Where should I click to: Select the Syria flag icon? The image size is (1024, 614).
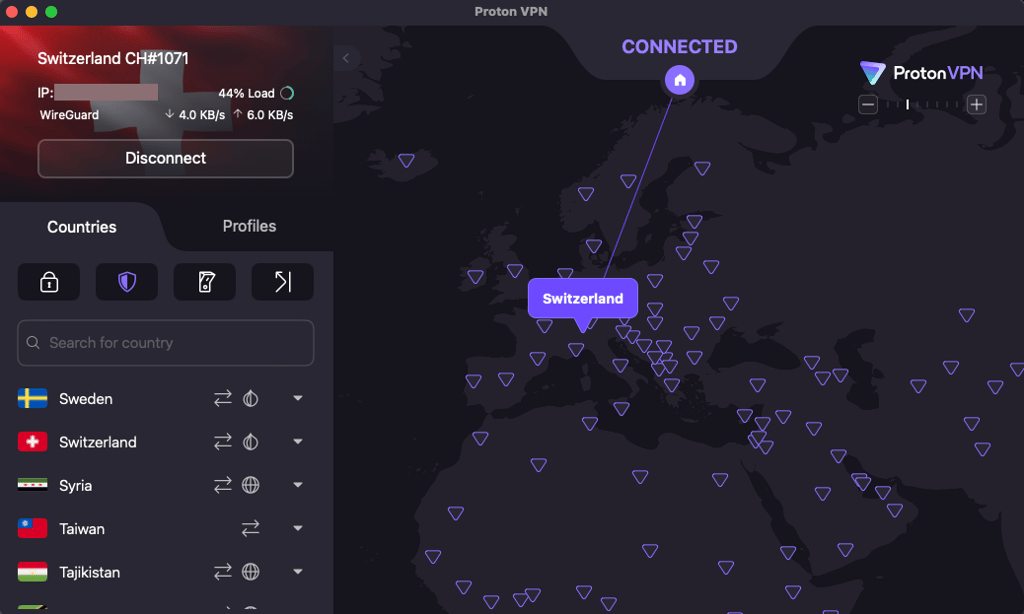32,485
